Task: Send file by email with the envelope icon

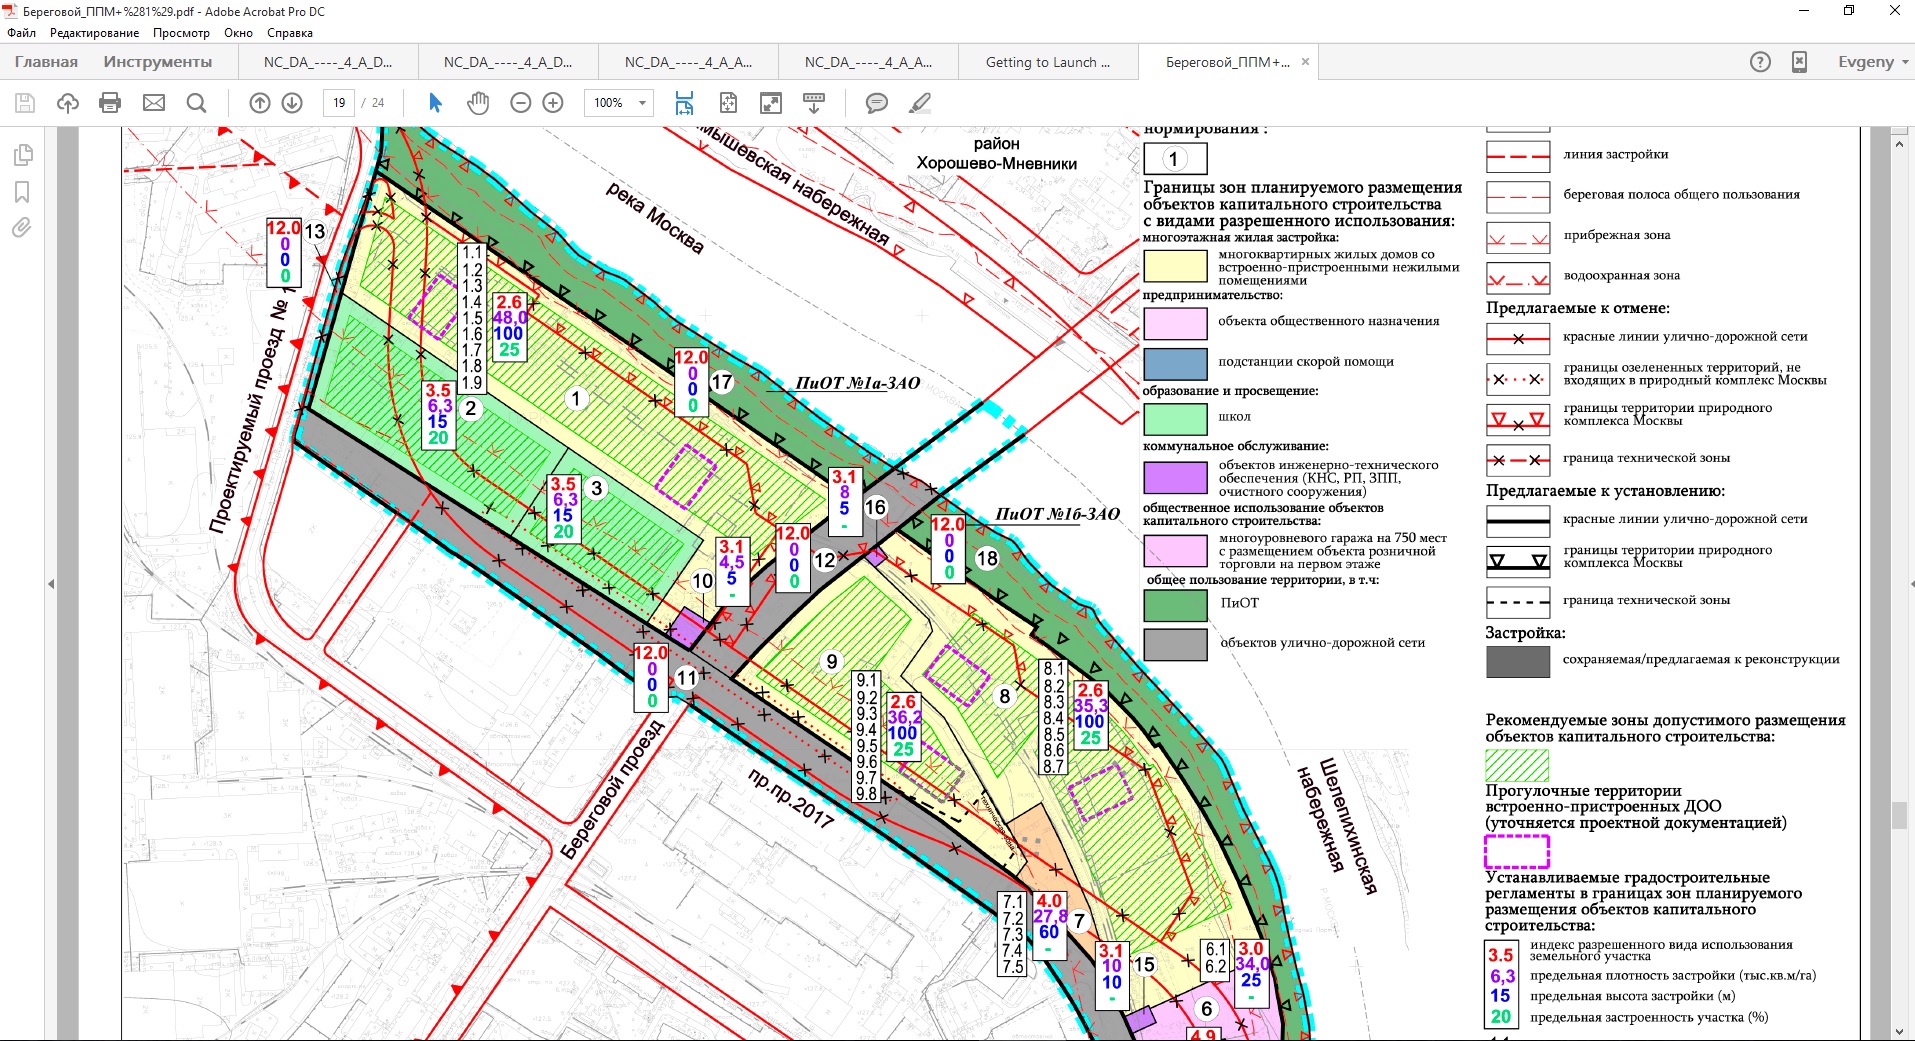Action: click(x=154, y=103)
